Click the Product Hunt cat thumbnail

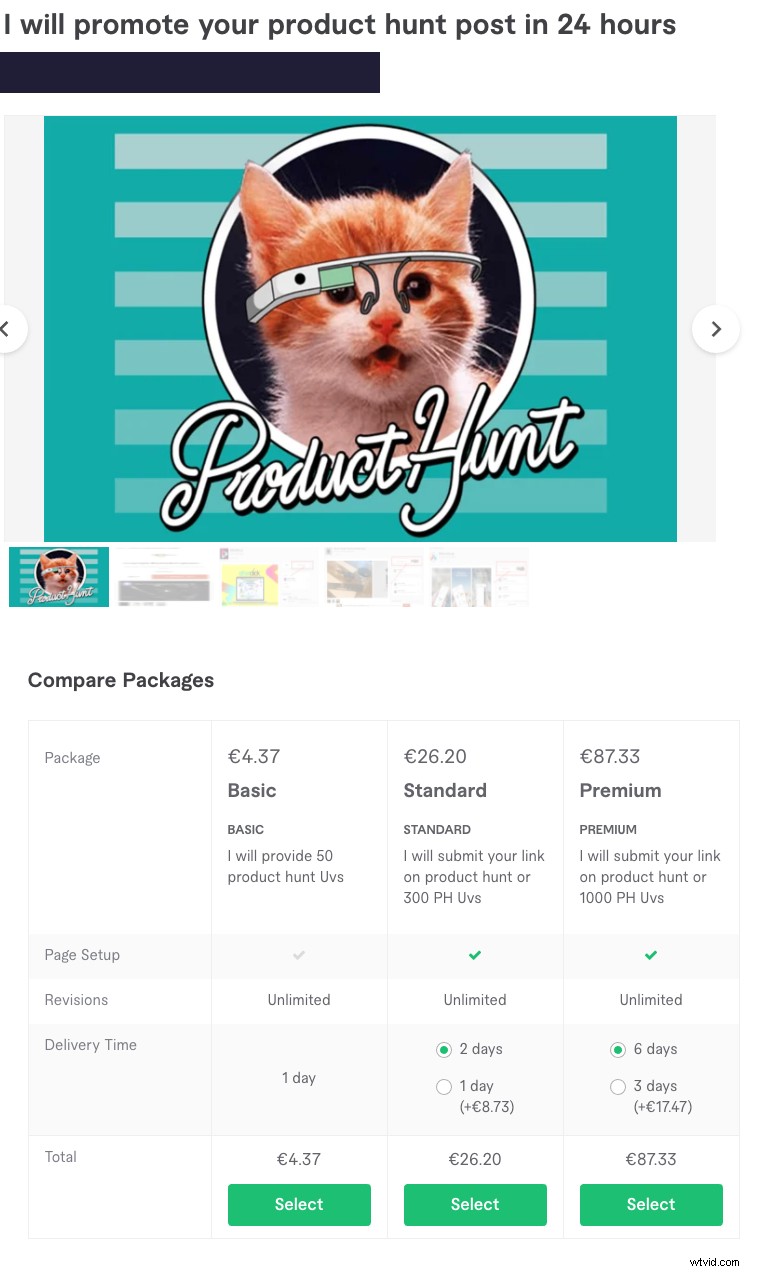click(x=58, y=577)
